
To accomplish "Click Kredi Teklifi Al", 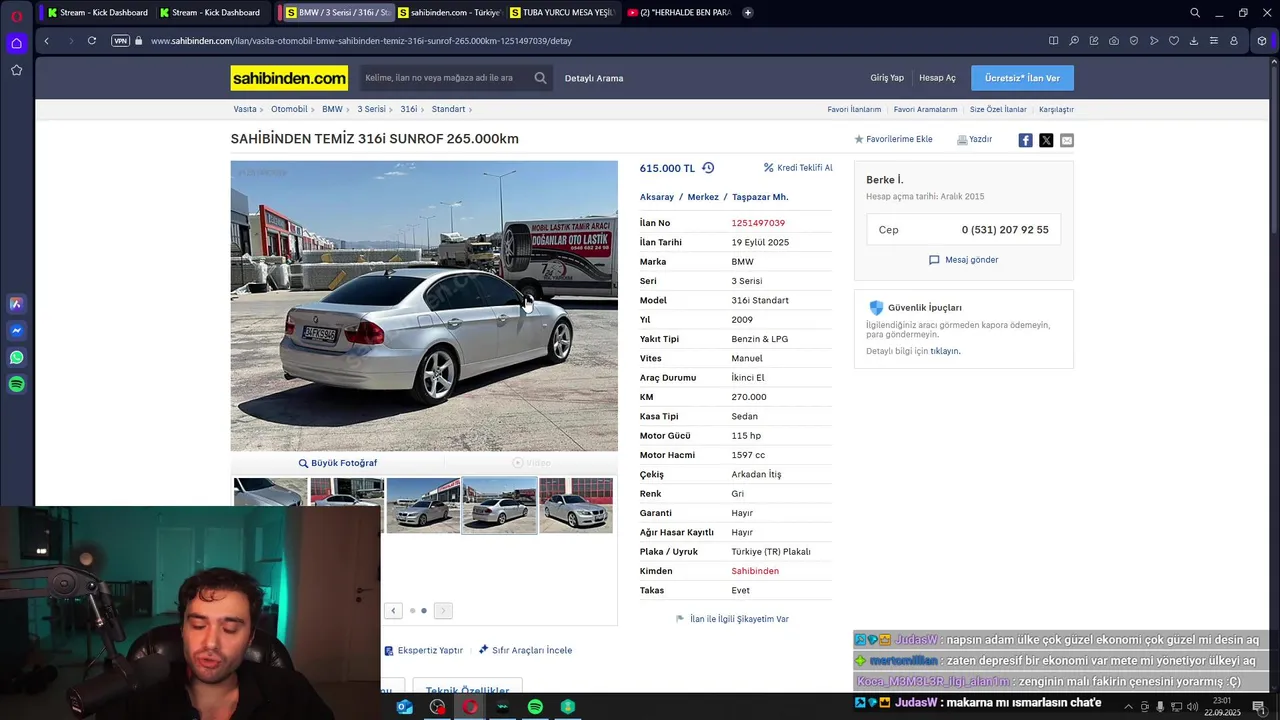I will [x=798, y=168].
